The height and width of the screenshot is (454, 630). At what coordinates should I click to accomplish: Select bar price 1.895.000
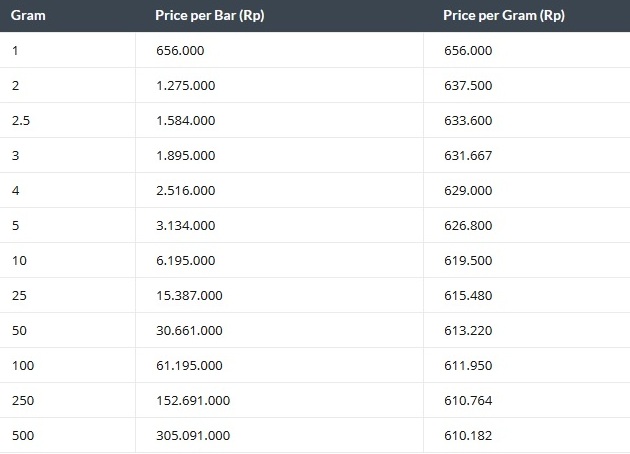(x=186, y=155)
